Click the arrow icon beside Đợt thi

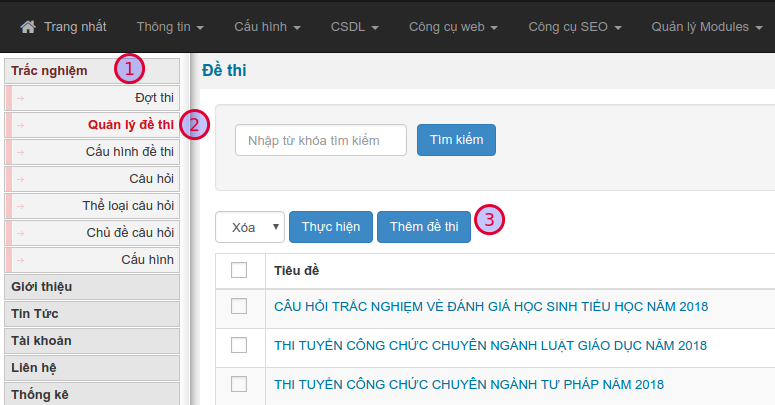[21, 98]
